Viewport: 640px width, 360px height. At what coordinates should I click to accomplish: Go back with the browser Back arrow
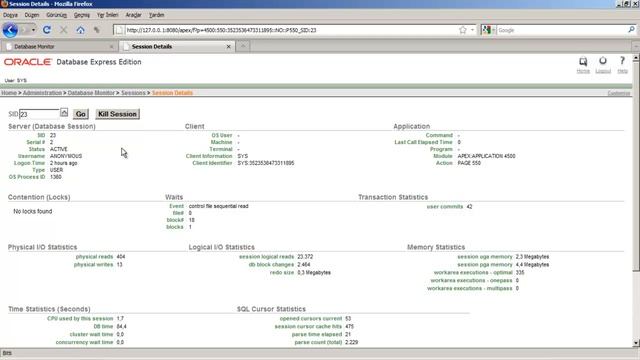tap(10, 30)
